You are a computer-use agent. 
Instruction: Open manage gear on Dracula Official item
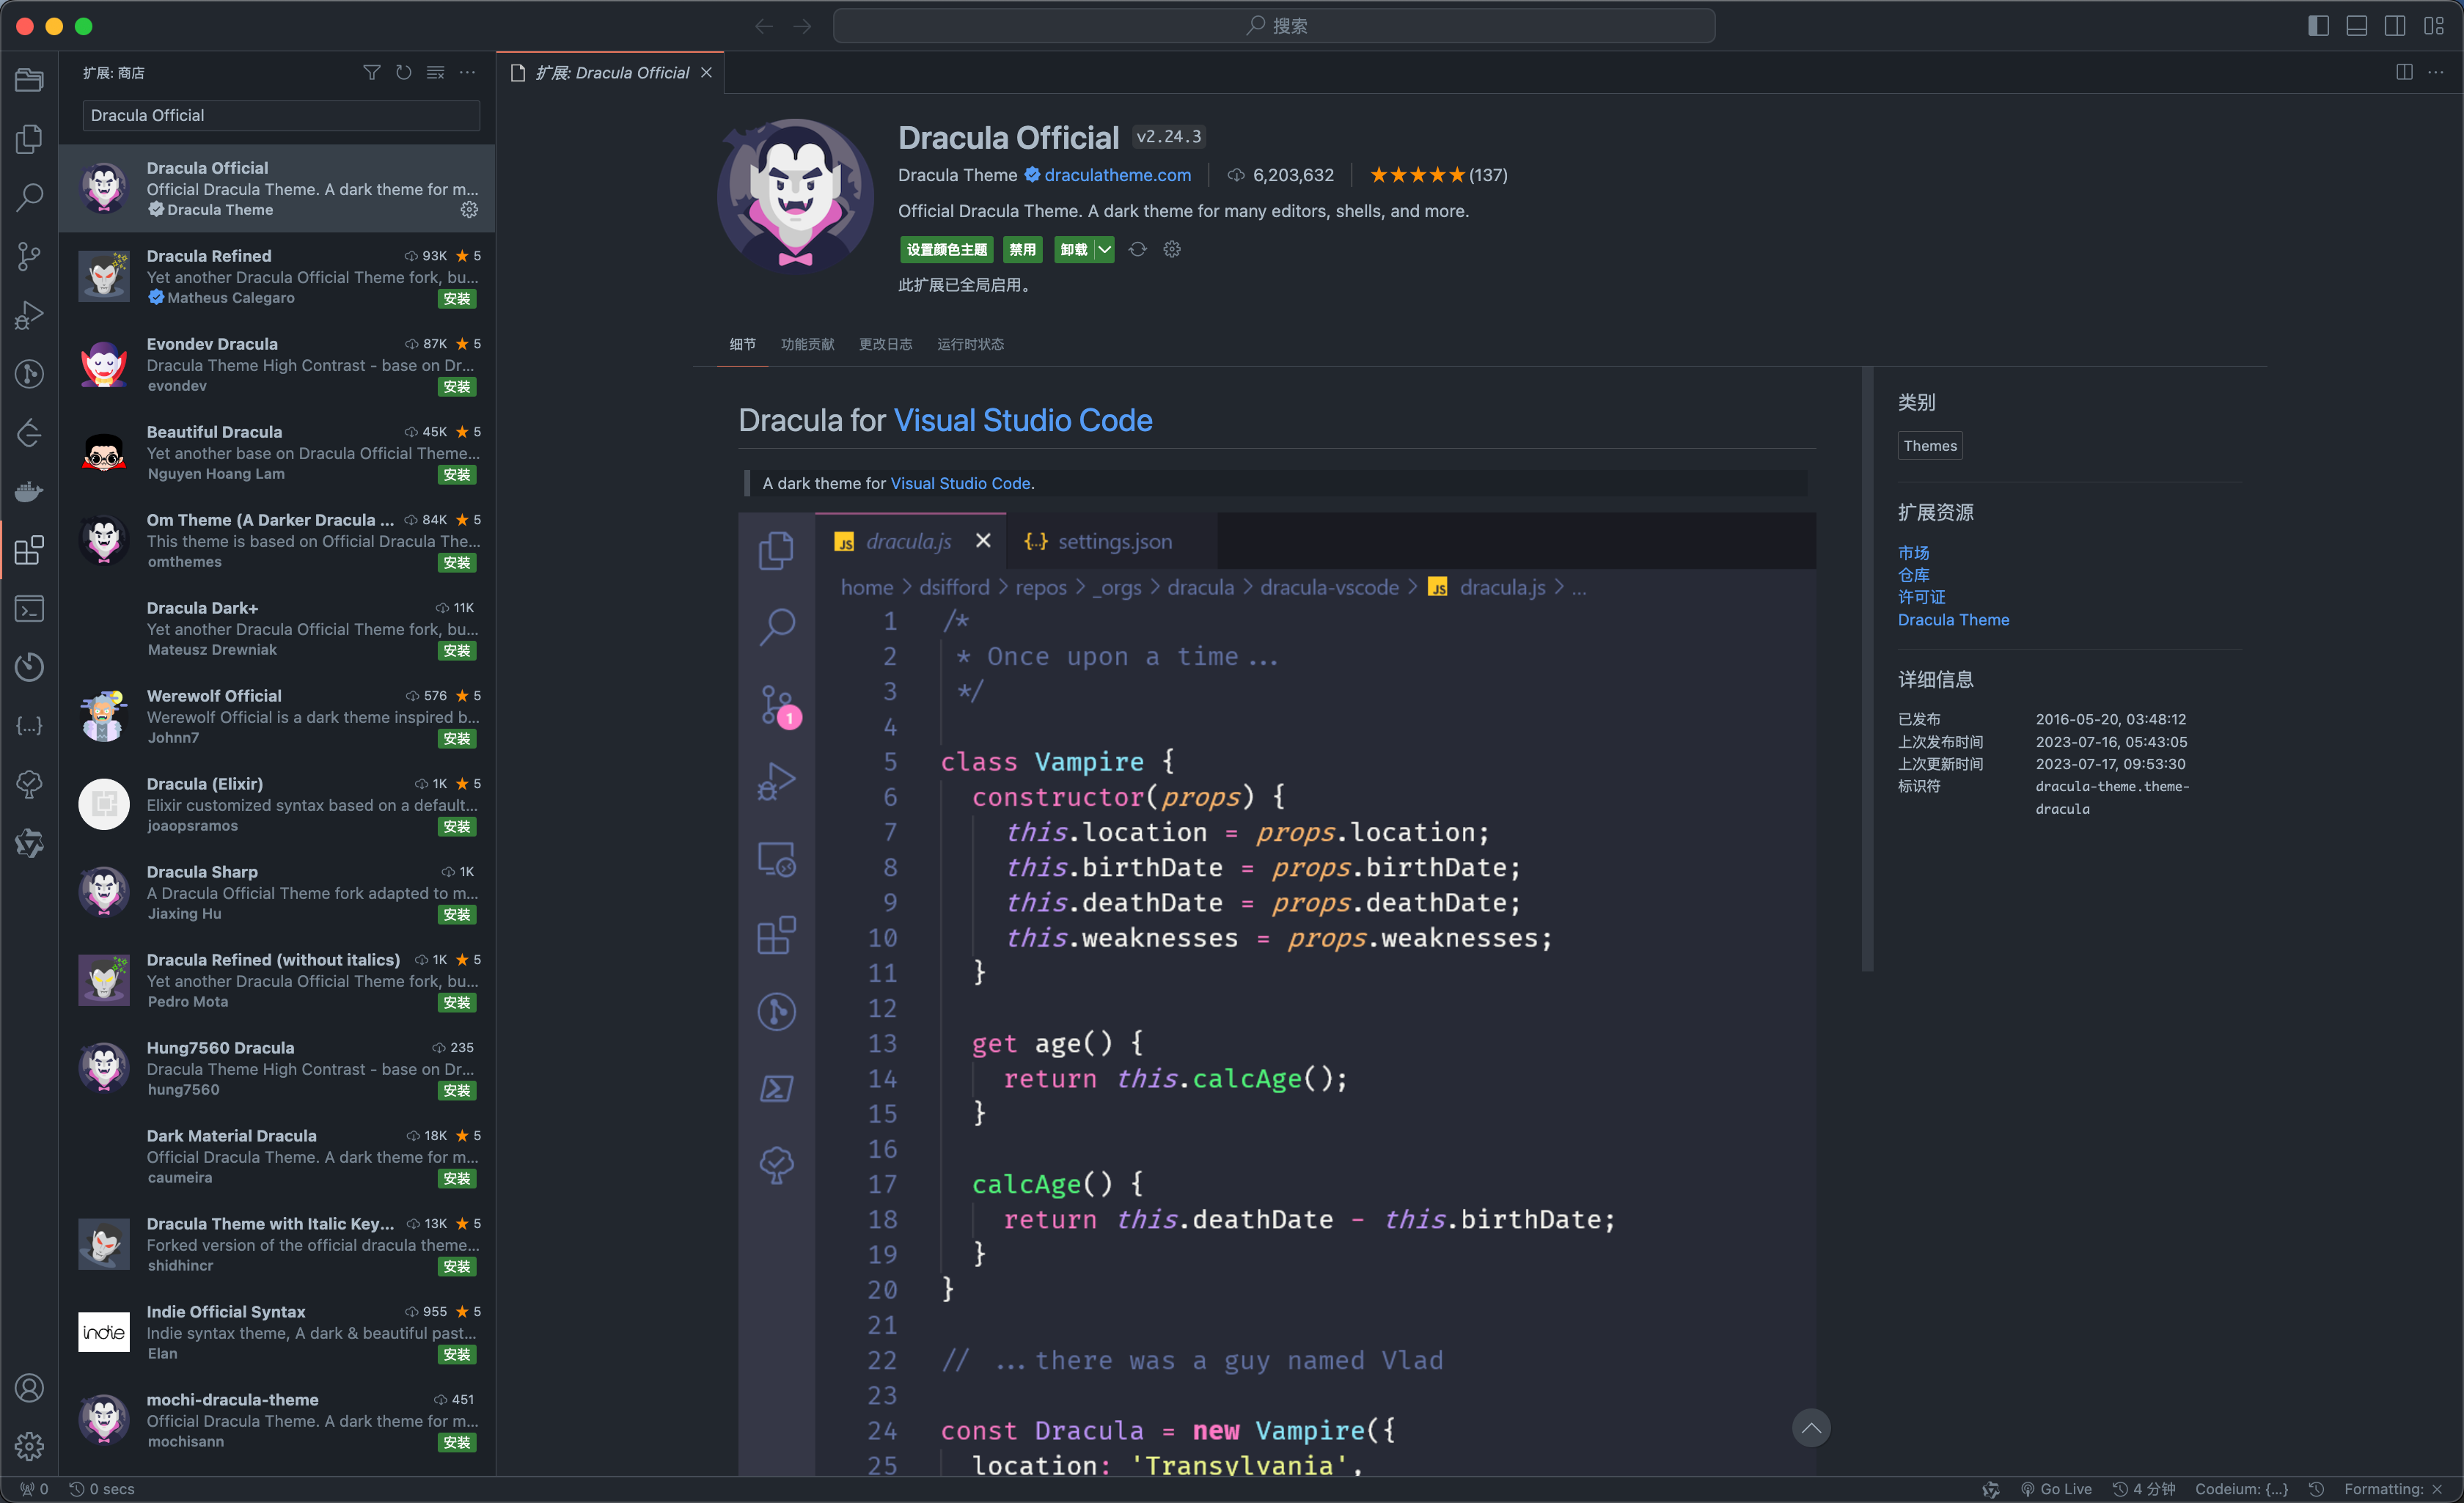coord(469,209)
